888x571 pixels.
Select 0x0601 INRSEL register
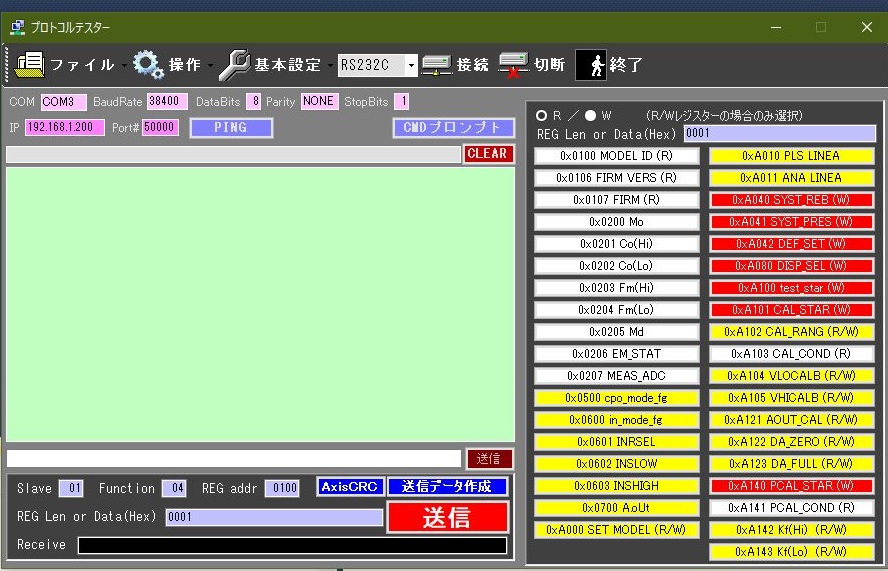617,442
